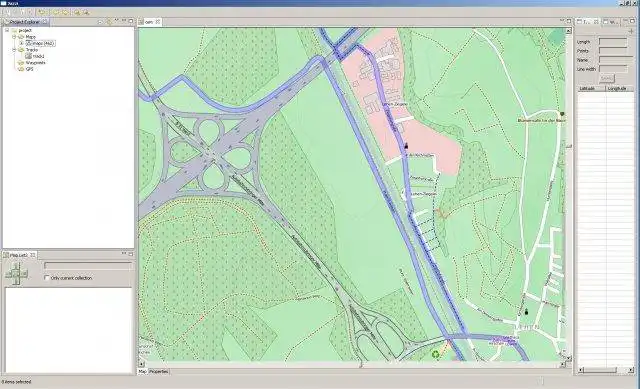Screen dimensions: 640x389
Task: Click the center of the navigation pad
Action: pos(16,274)
